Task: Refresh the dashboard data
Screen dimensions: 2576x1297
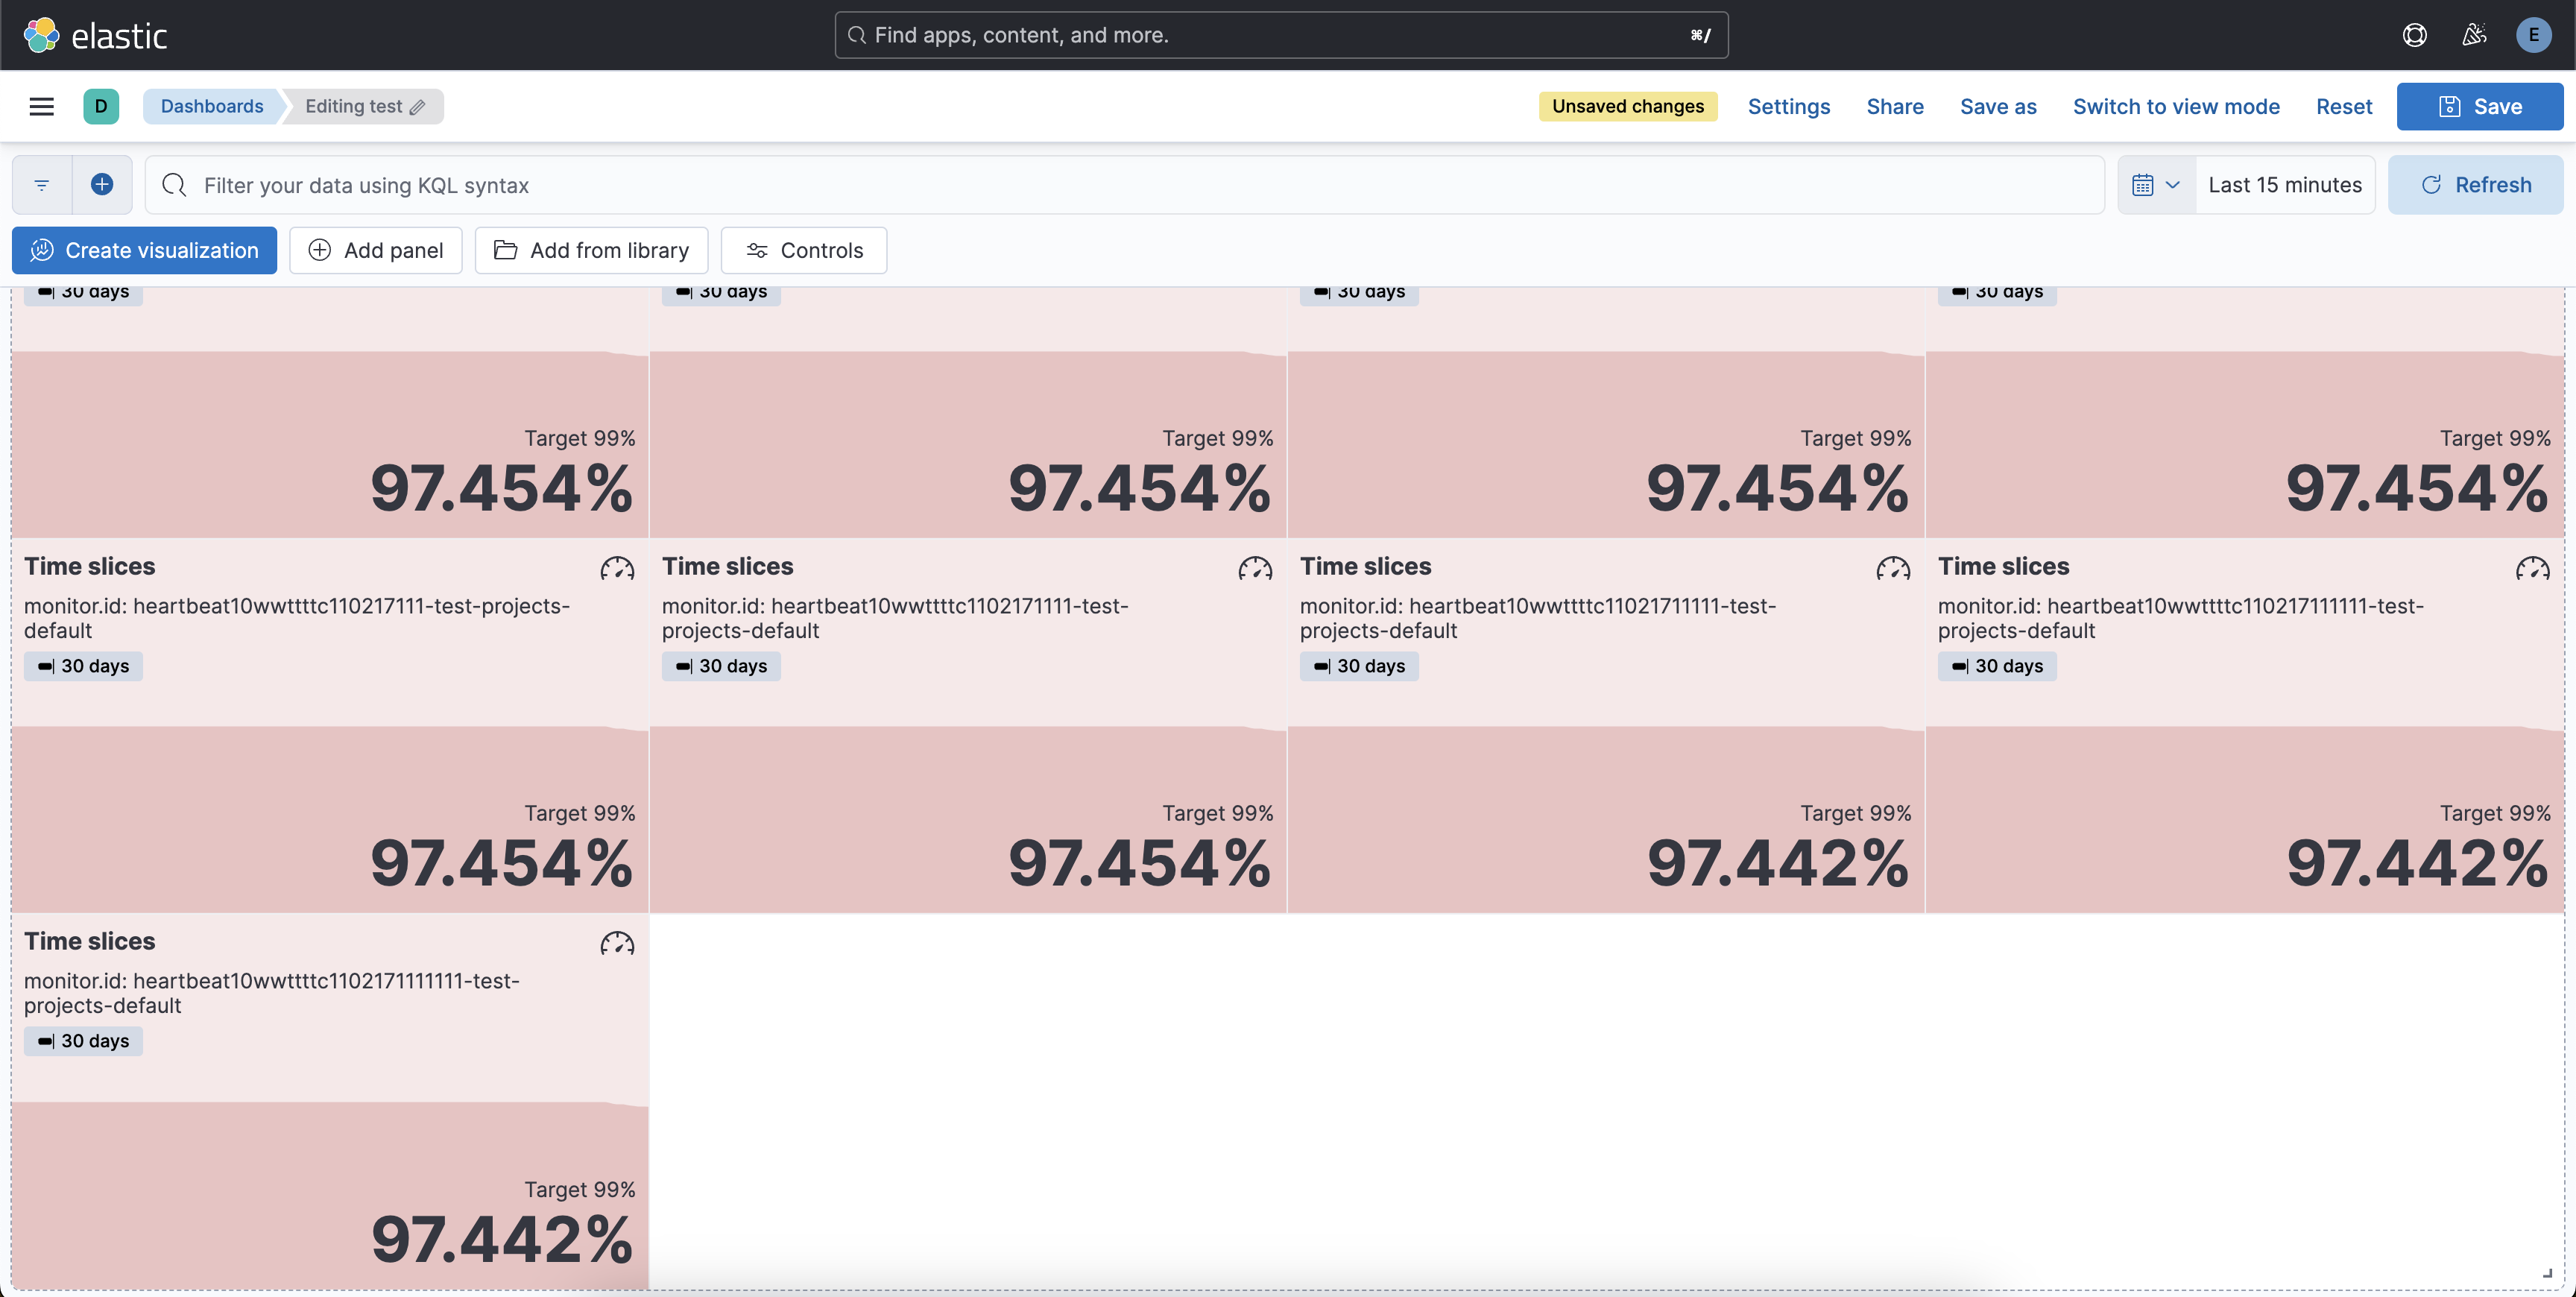Action: pos(2475,185)
